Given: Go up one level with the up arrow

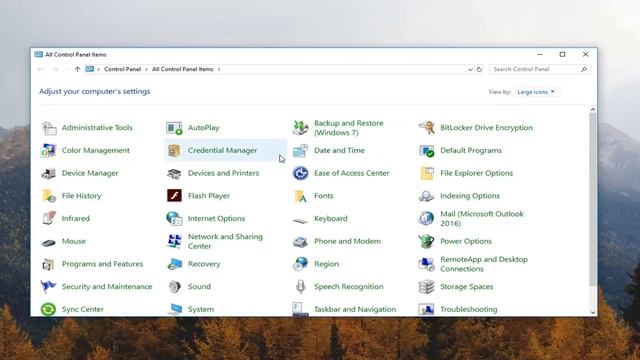Looking at the screenshot, I should pos(77,69).
